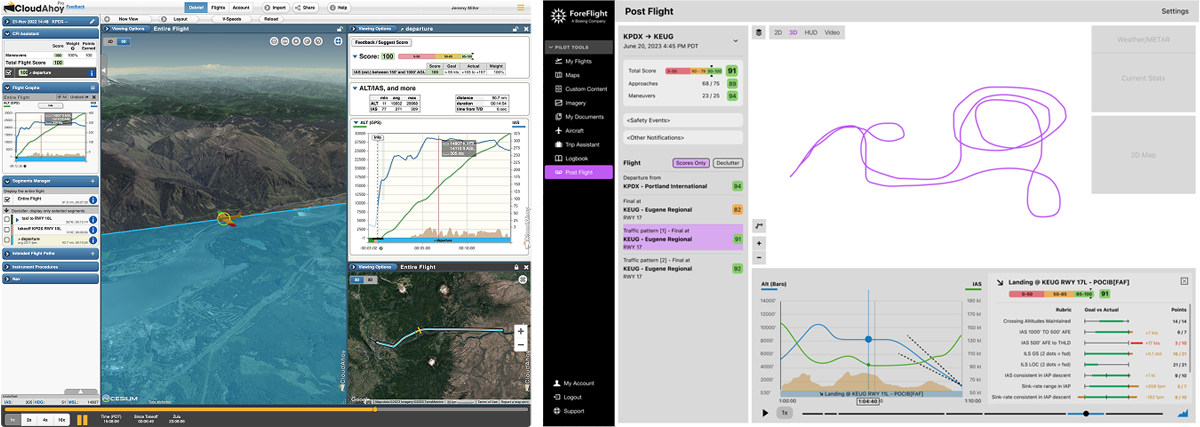This screenshot has width=1200, height=427.
Task: Click the CloudAhoy Share button
Action: pyautogui.click(x=307, y=7)
